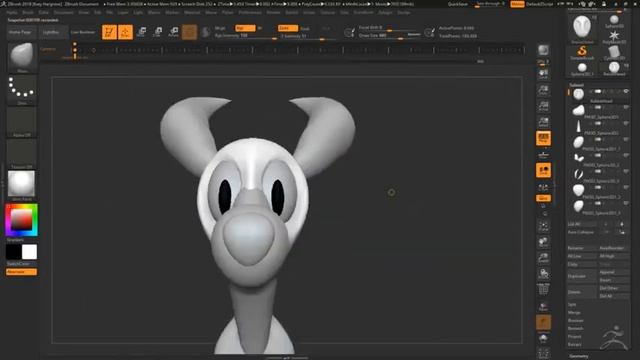
Task: Select the Sphere3D tool thumbnail at top right
Action: tap(614, 21)
